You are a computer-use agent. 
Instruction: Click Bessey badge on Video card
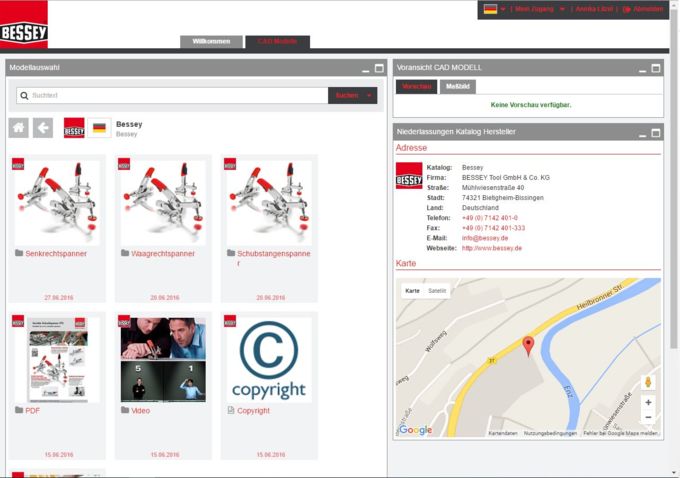(x=124, y=321)
